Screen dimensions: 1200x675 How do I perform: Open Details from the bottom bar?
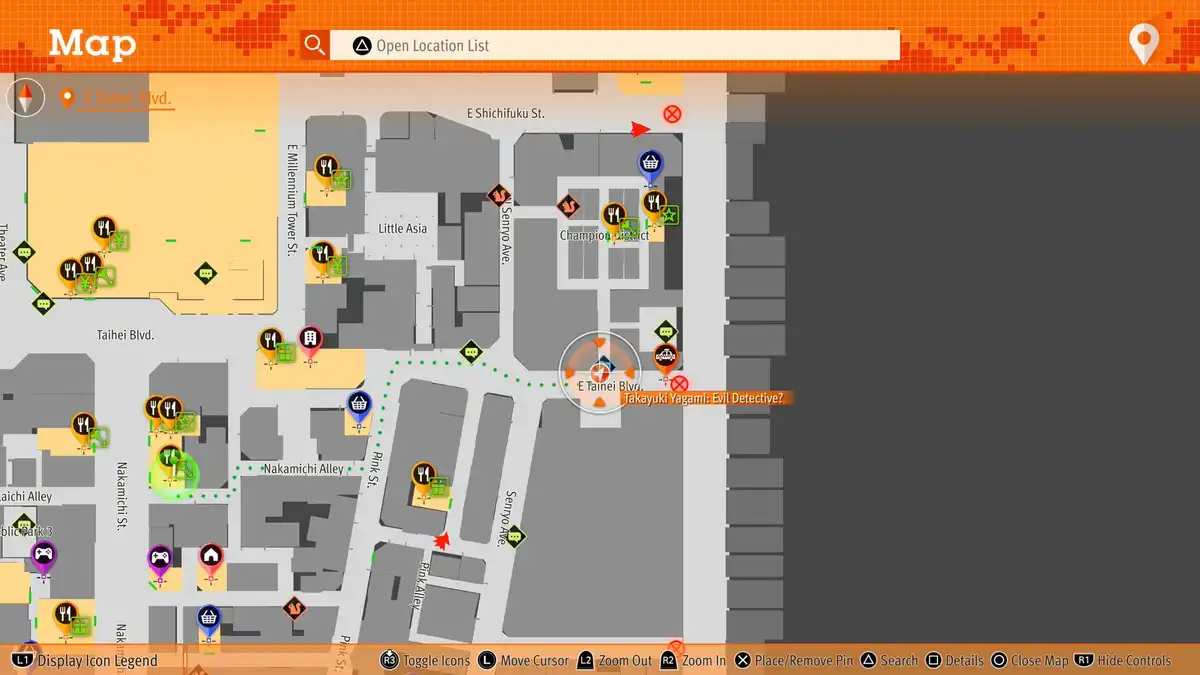point(955,661)
